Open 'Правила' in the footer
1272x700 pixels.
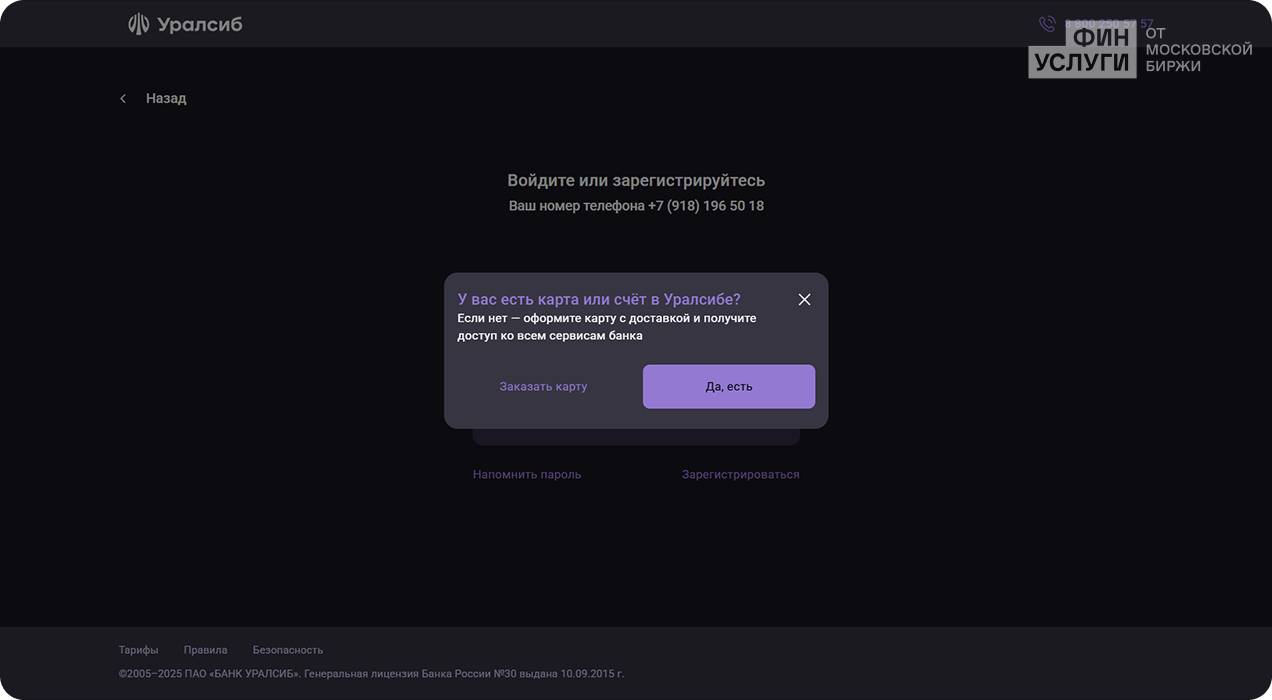click(x=205, y=650)
